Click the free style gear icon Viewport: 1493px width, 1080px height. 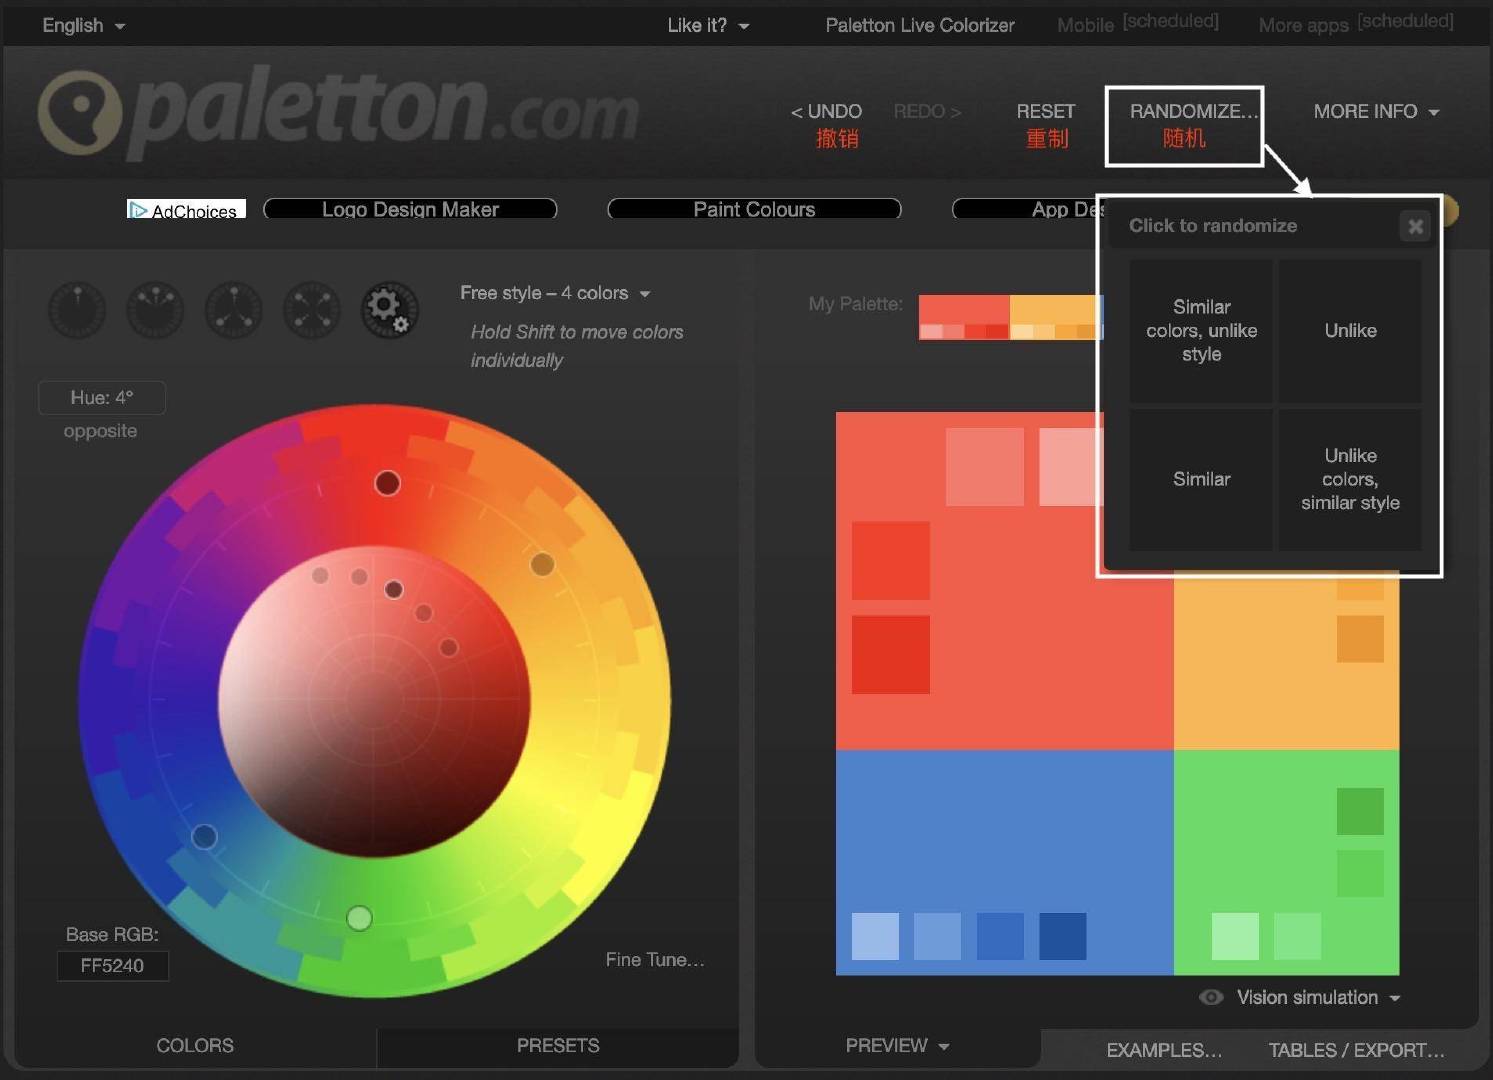(x=389, y=309)
